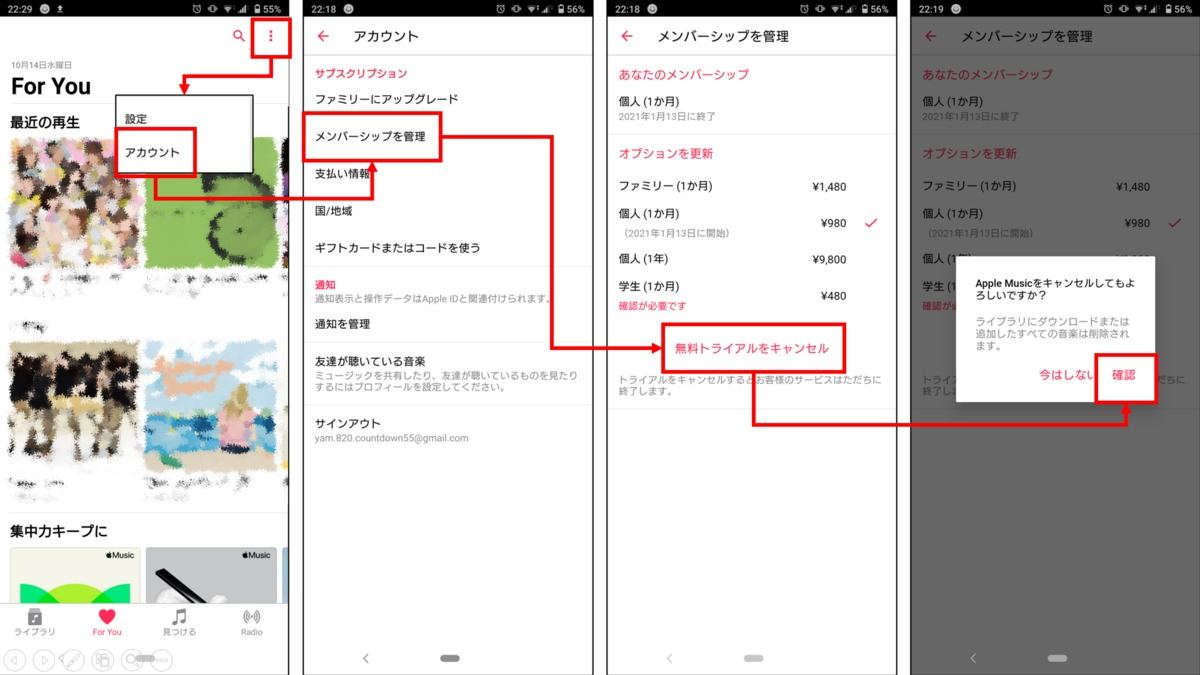Tap the Android back chevron below アカウント screen
The height and width of the screenshot is (675, 1200).
point(366,658)
